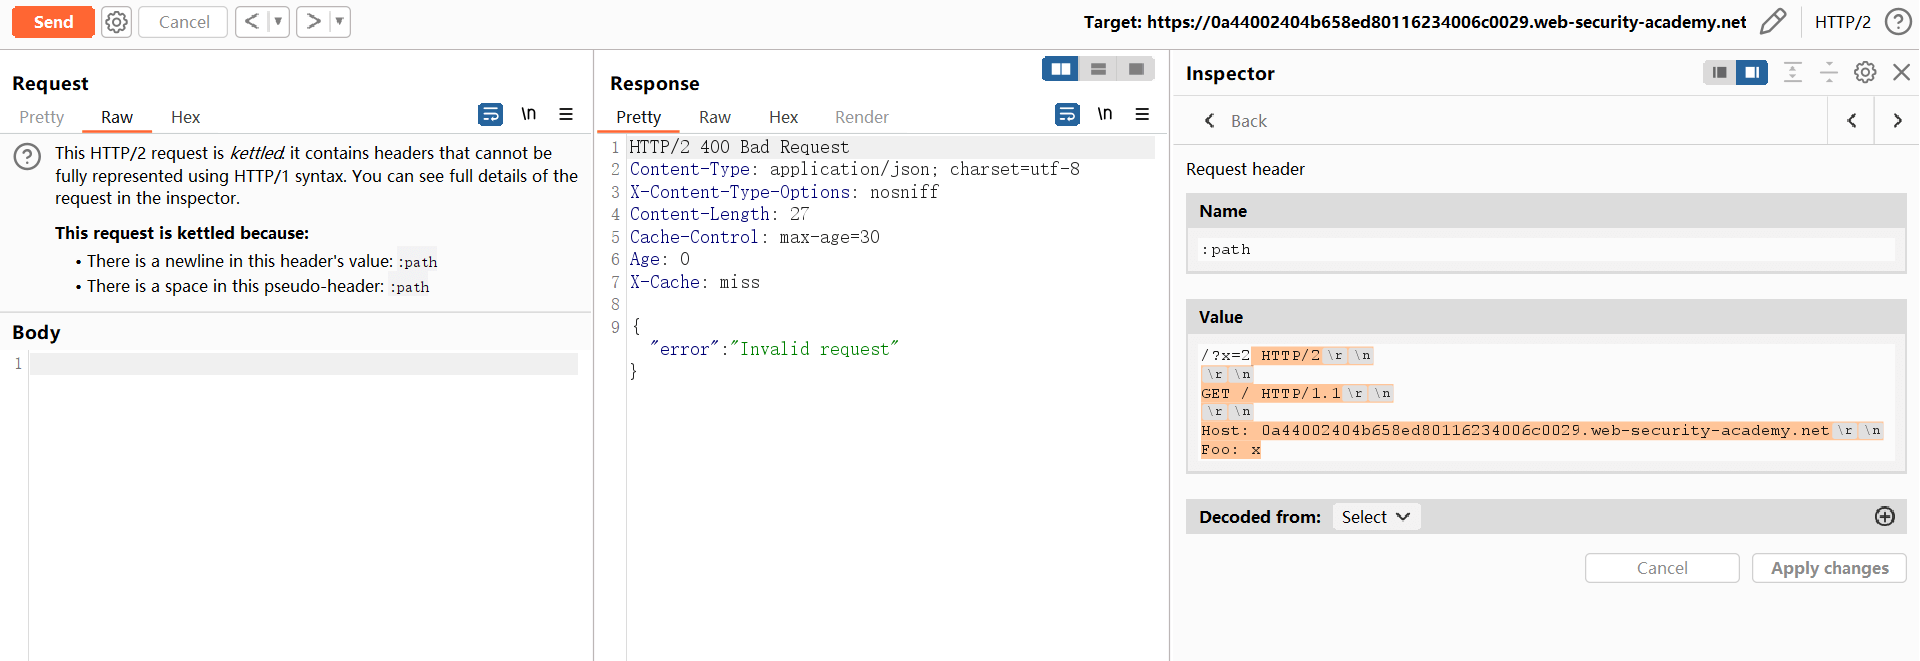Switch to the Response Render tab

(861, 117)
